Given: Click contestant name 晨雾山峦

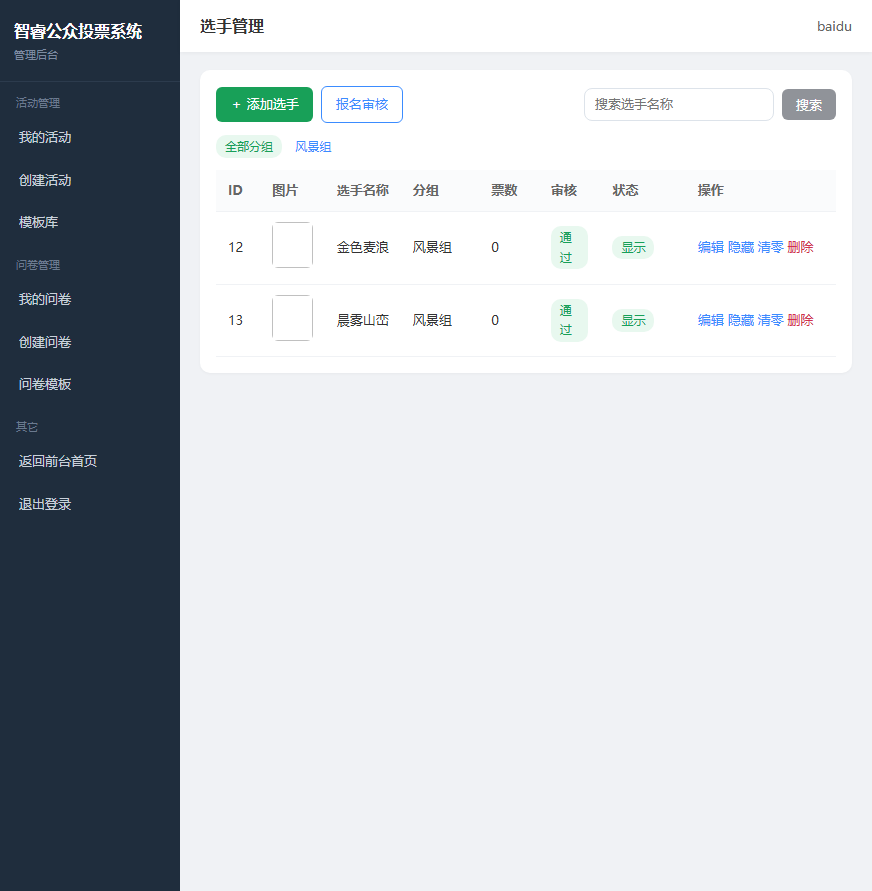Looking at the screenshot, I should pyautogui.click(x=362, y=320).
